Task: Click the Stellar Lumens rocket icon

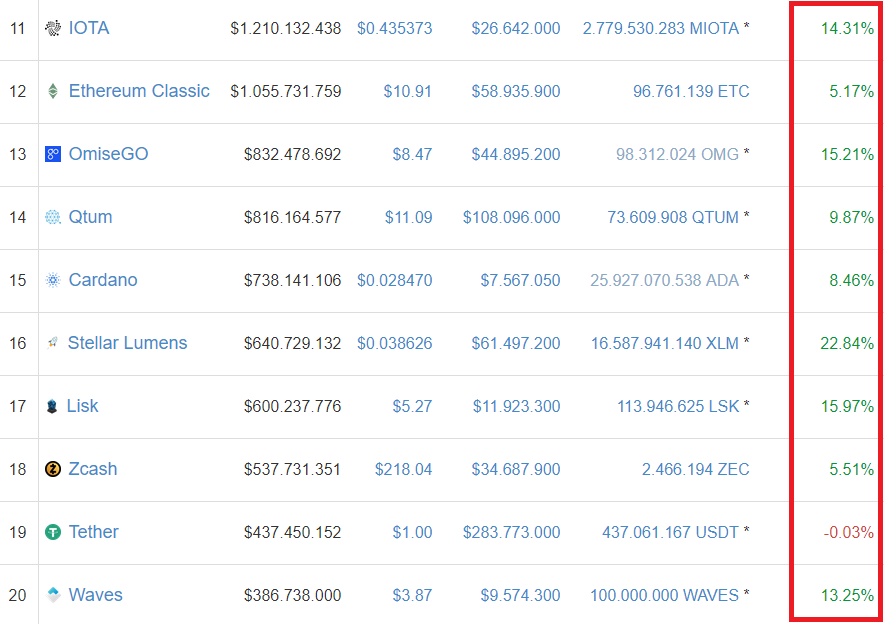Action: coord(52,343)
